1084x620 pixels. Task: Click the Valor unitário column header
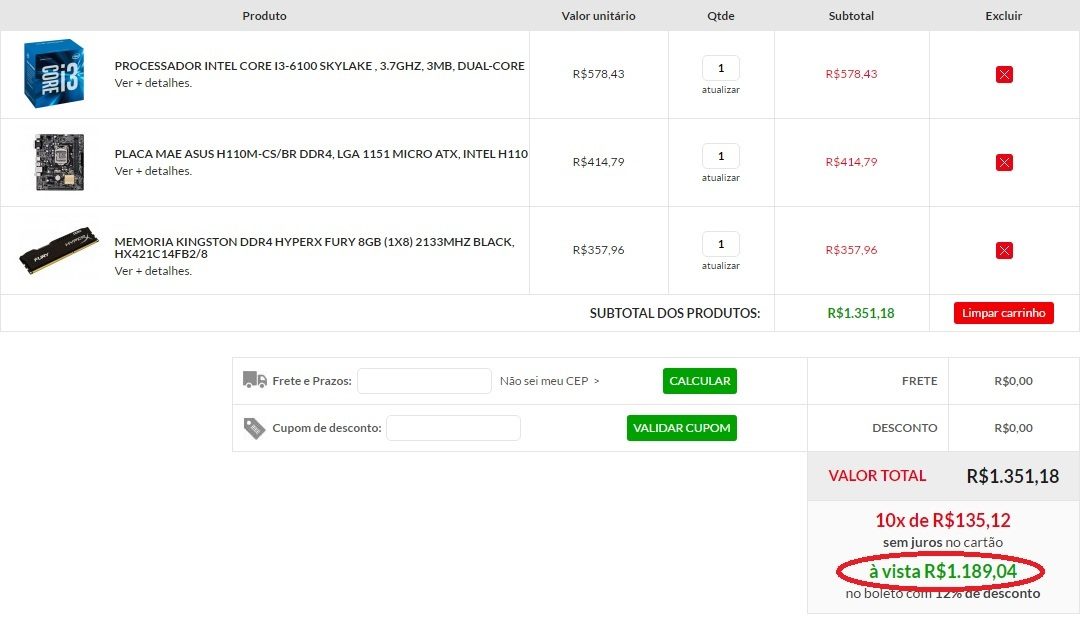point(598,15)
